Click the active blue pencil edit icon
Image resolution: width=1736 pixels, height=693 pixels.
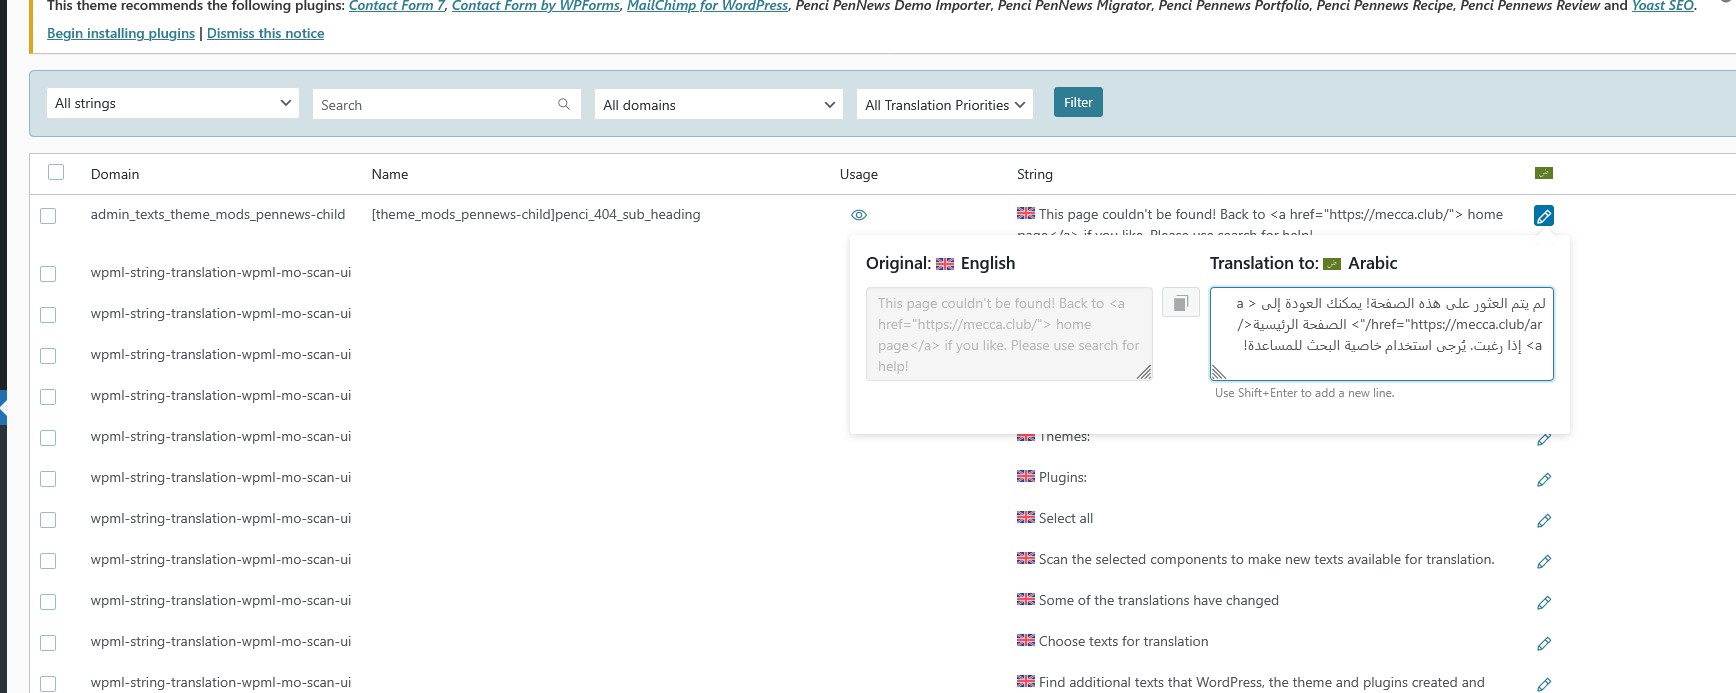click(x=1543, y=216)
